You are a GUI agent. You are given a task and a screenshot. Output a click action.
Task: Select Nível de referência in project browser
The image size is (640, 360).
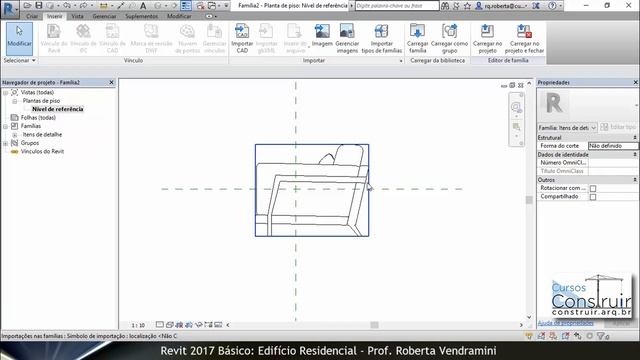[x=58, y=109]
